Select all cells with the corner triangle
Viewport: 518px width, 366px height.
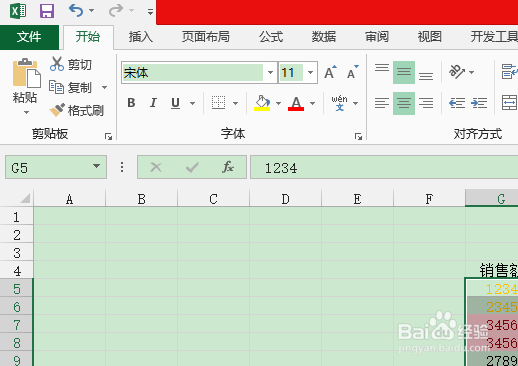[x=25, y=198]
